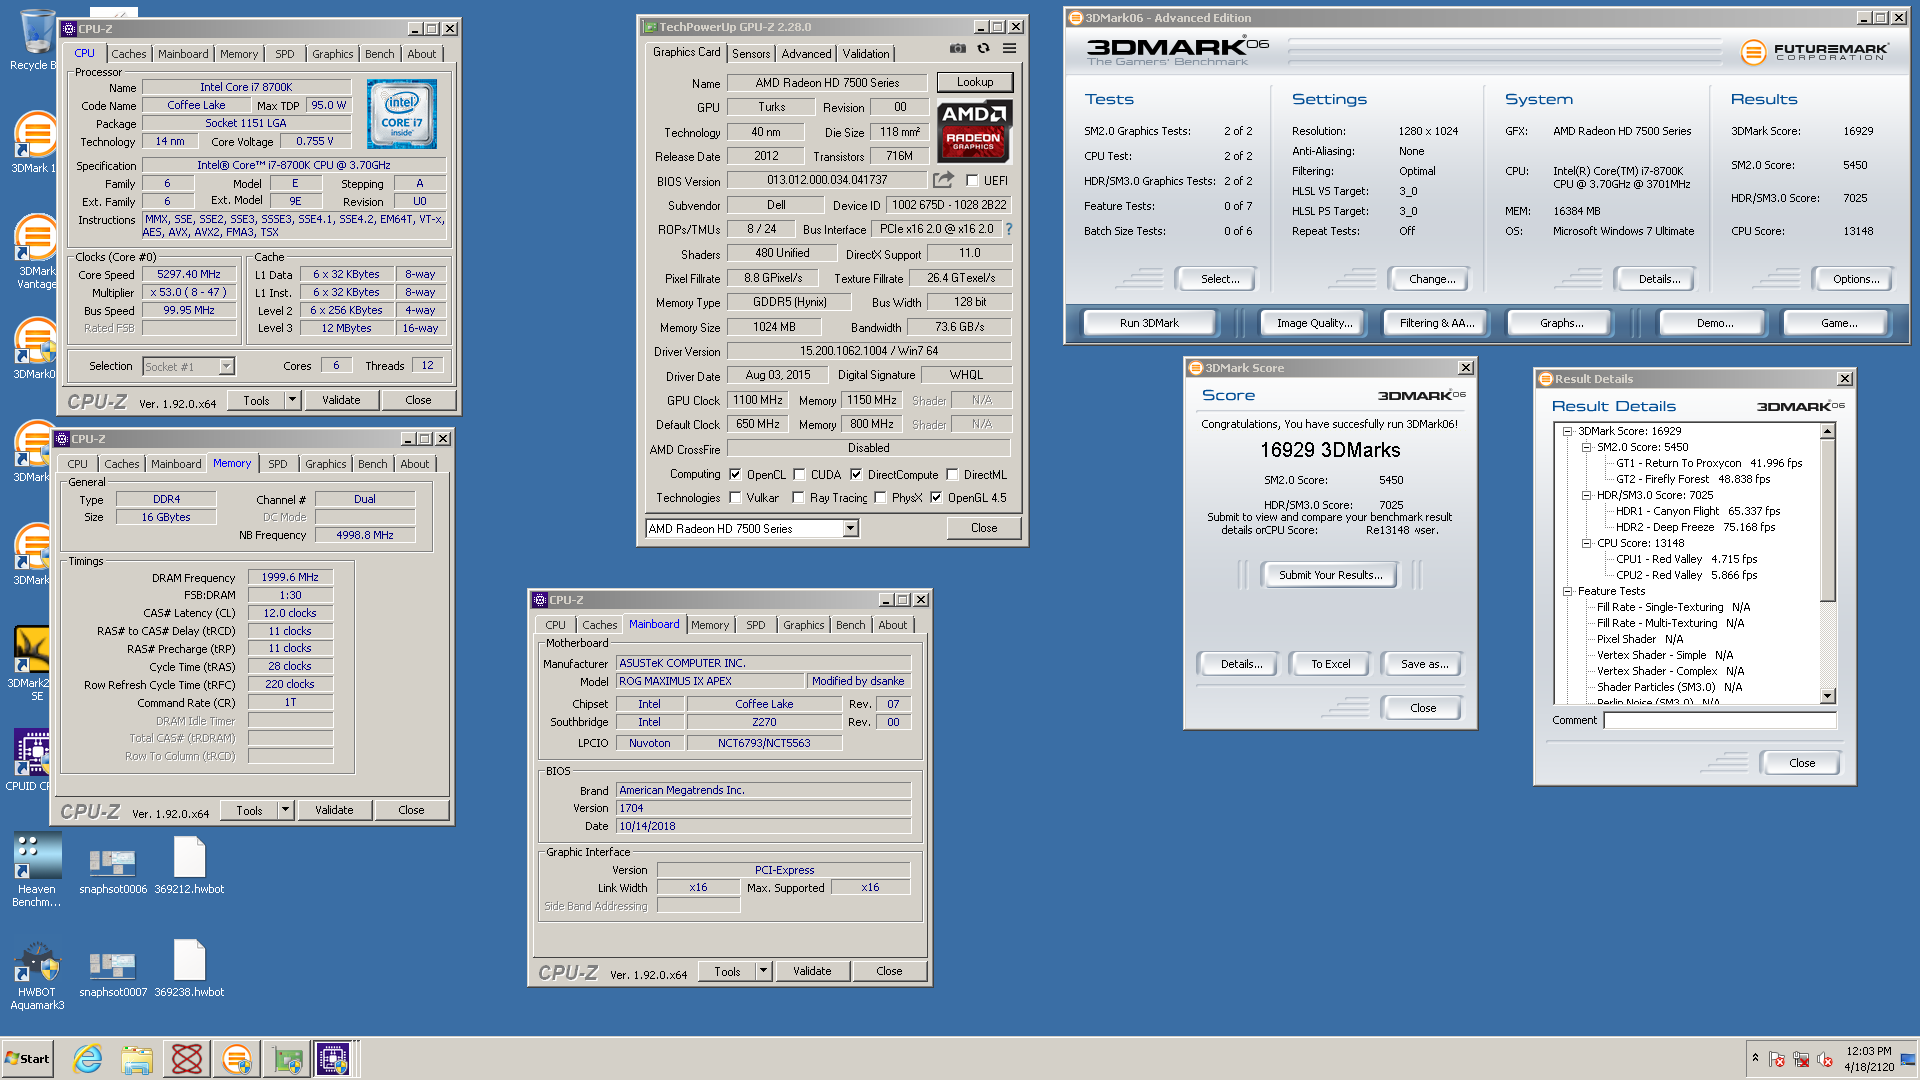Click the red atom taskbar icon

(187, 1058)
